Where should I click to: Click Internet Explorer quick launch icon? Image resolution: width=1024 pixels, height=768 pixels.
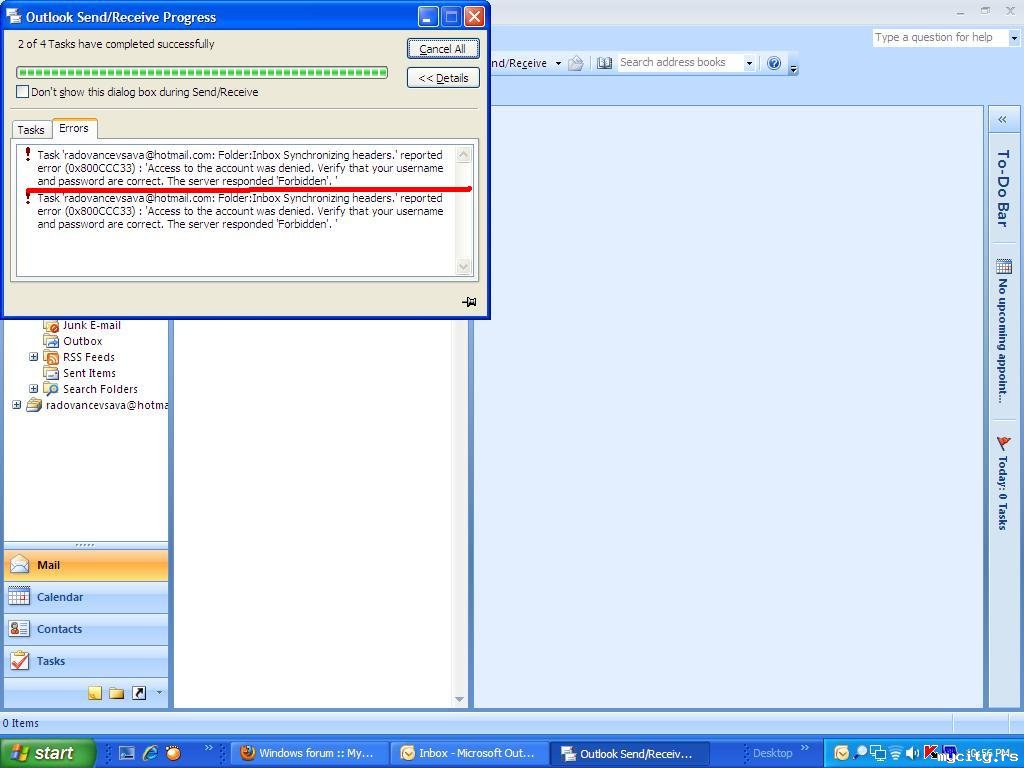point(150,752)
